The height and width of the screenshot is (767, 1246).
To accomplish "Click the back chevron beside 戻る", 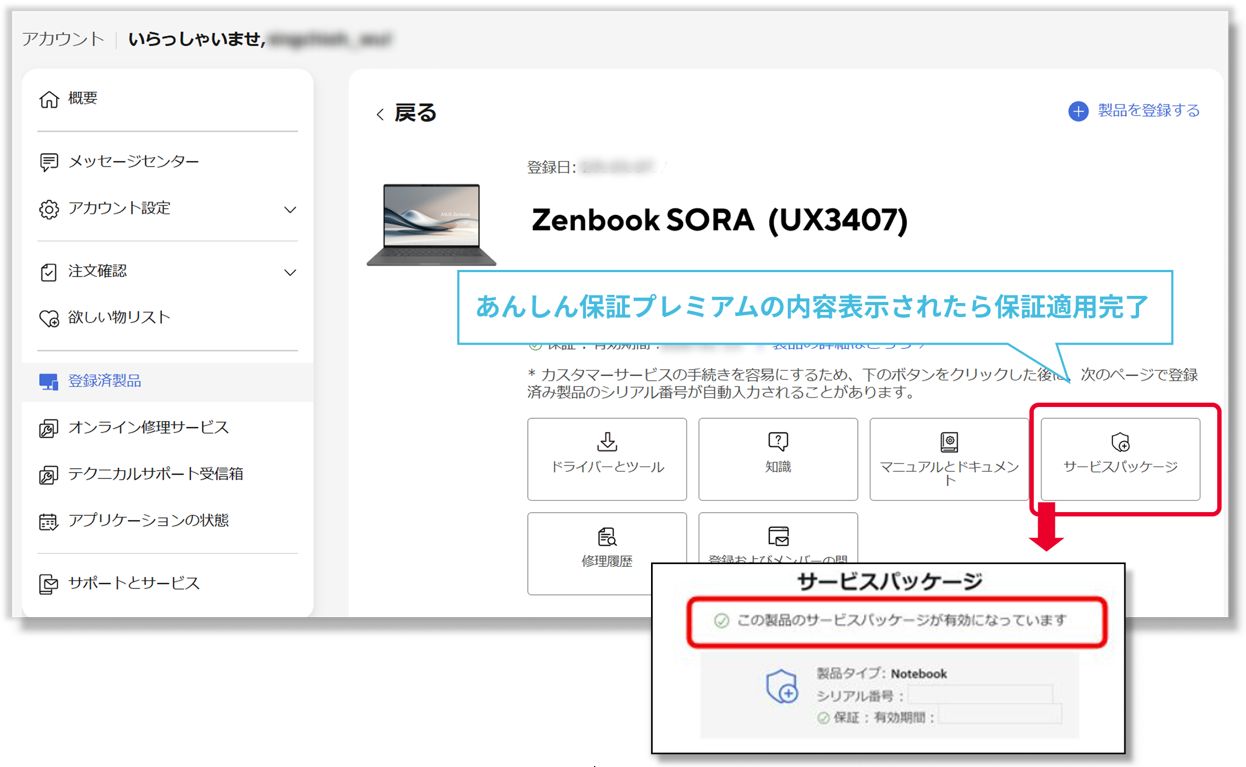I will (380, 114).
